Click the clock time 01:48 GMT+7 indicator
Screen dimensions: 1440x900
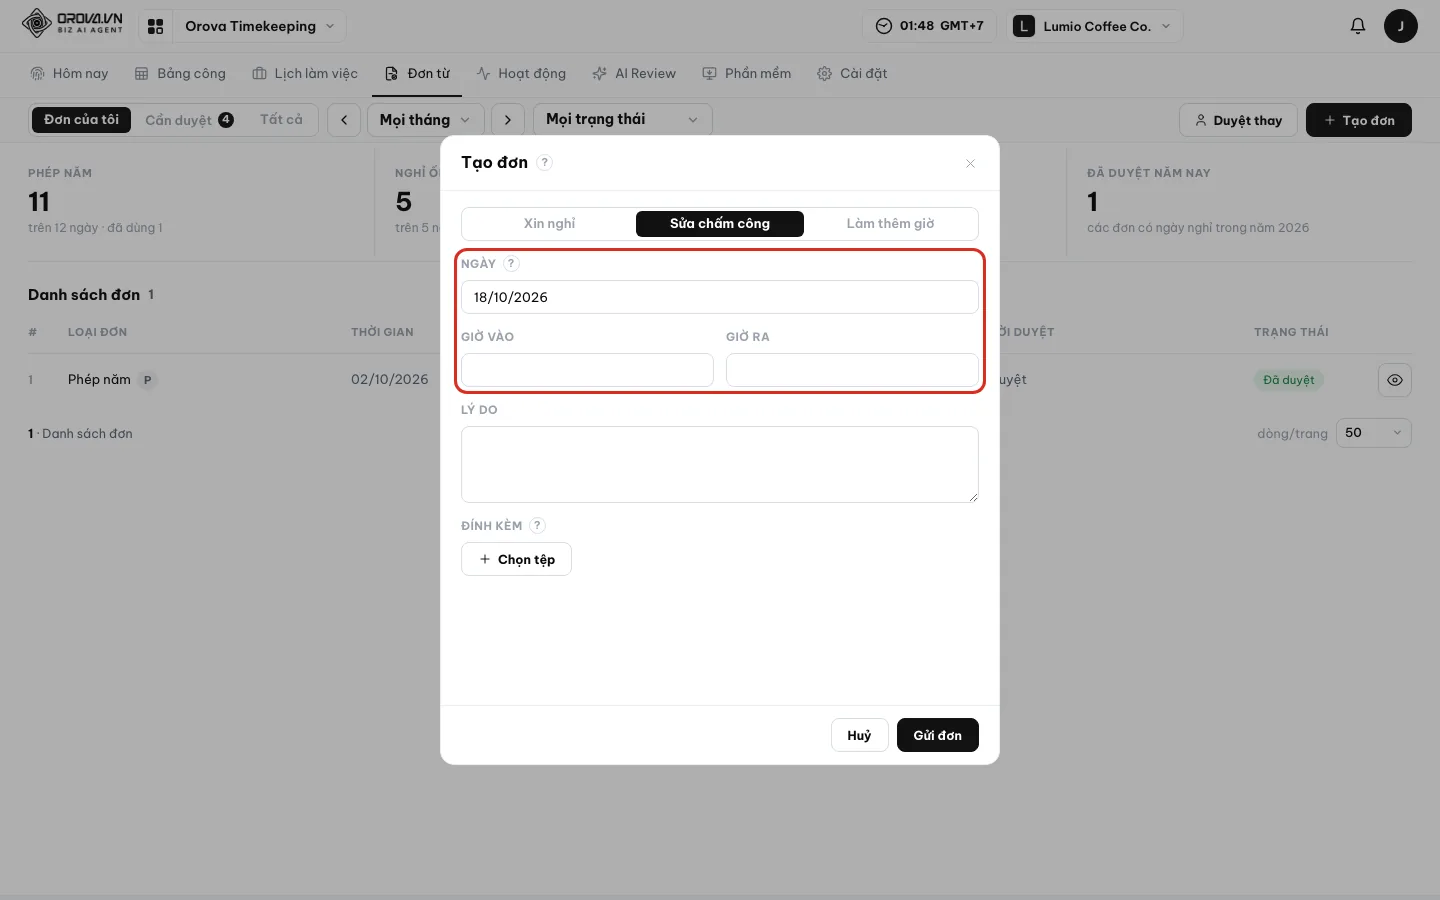click(929, 26)
